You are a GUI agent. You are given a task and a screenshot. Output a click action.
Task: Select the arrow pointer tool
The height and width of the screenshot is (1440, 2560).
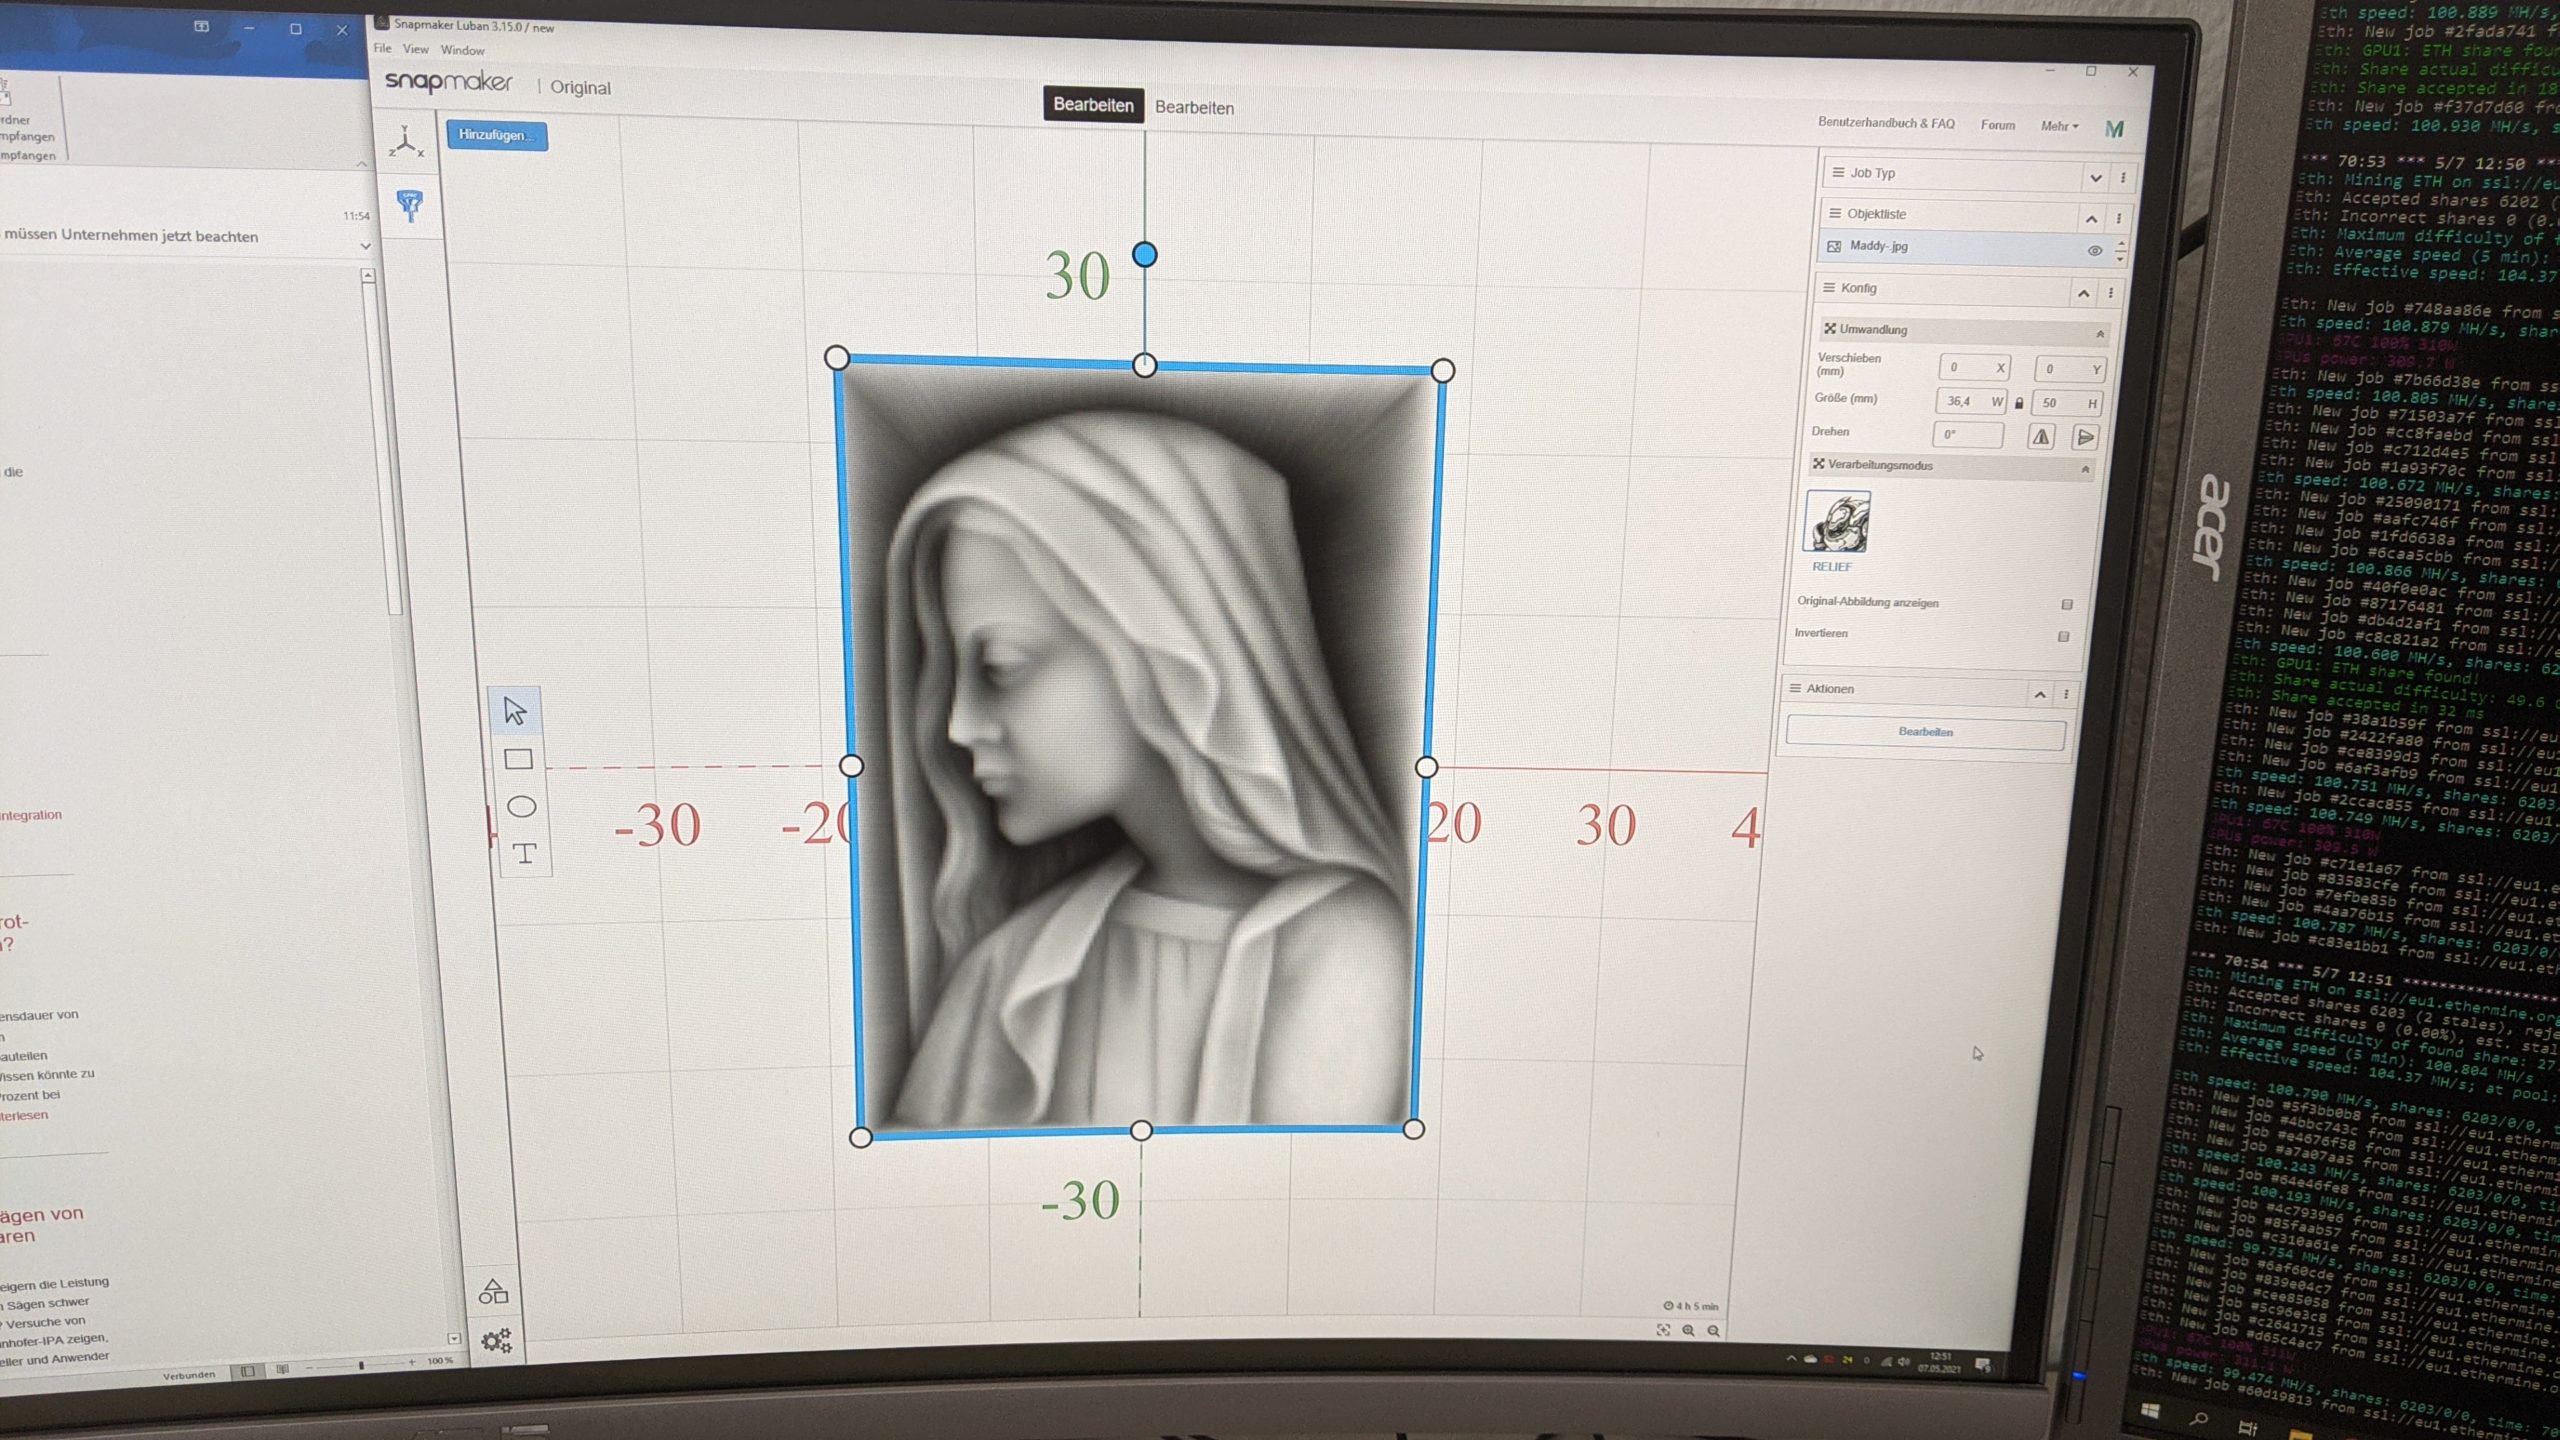pyautogui.click(x=515, y=711)
